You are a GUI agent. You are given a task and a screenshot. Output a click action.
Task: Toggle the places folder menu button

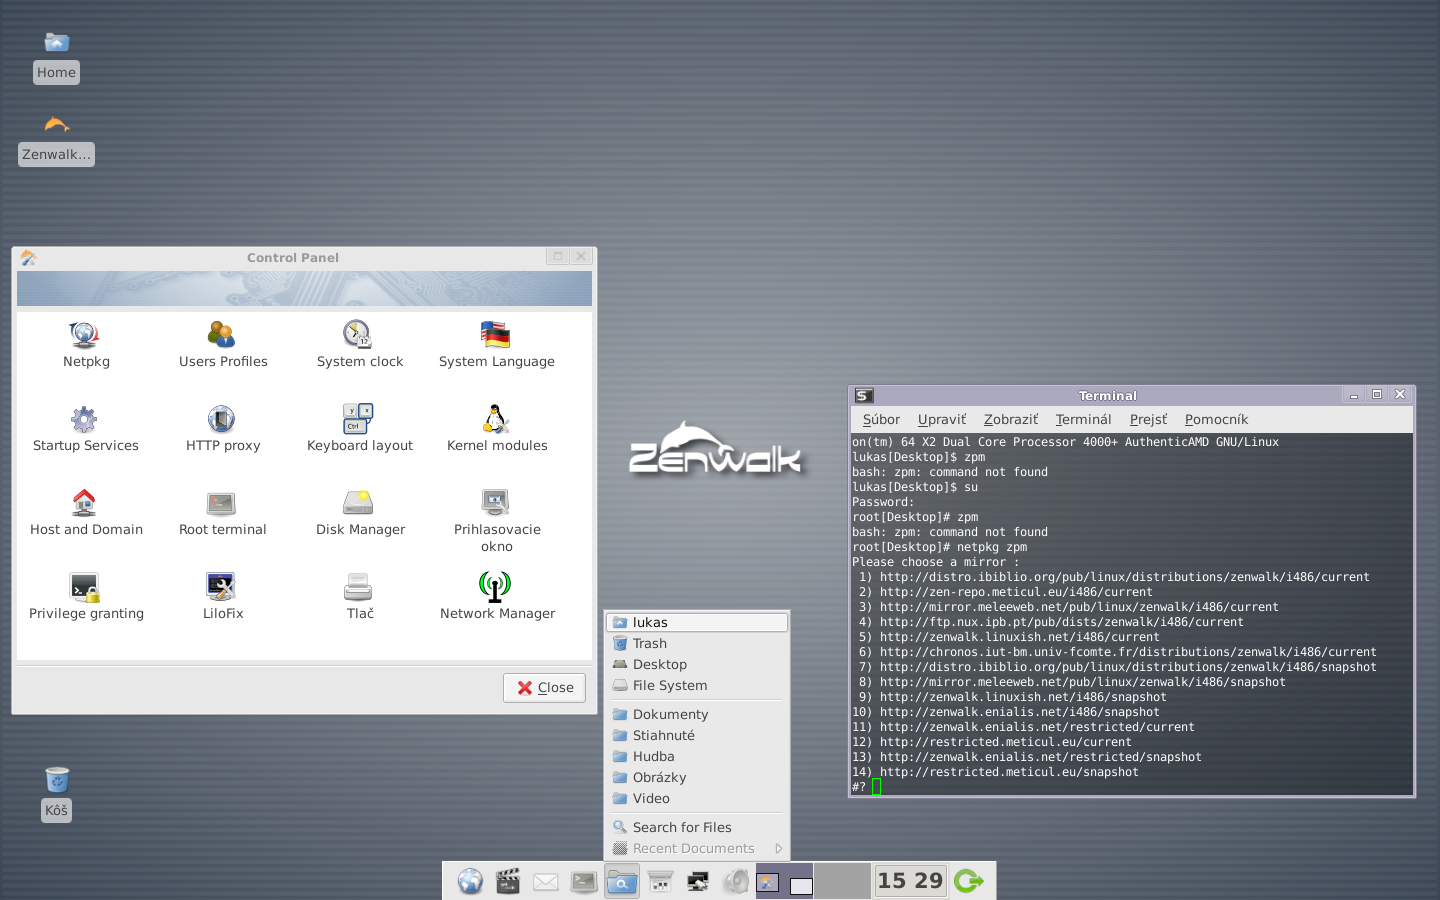pyautogui.click(x=622, y=881)
